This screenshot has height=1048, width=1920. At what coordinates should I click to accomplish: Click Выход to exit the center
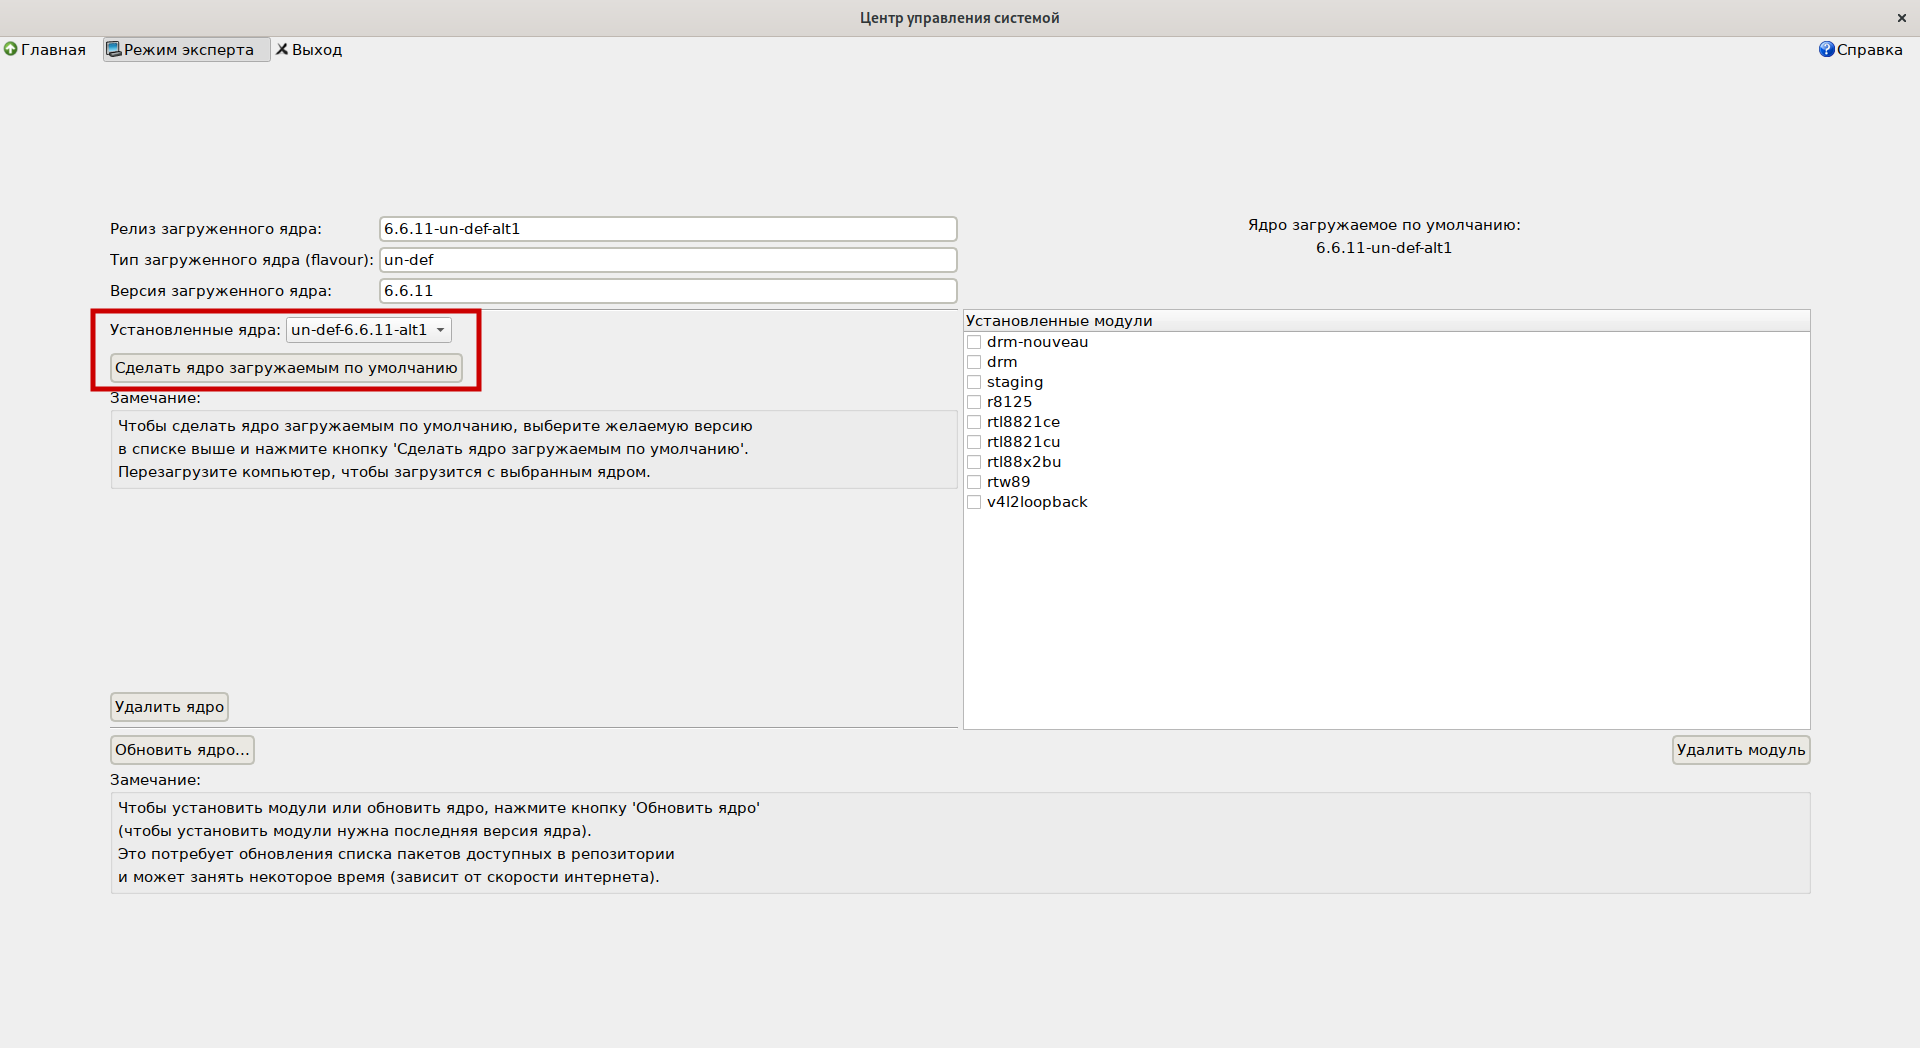coord(309,49)
